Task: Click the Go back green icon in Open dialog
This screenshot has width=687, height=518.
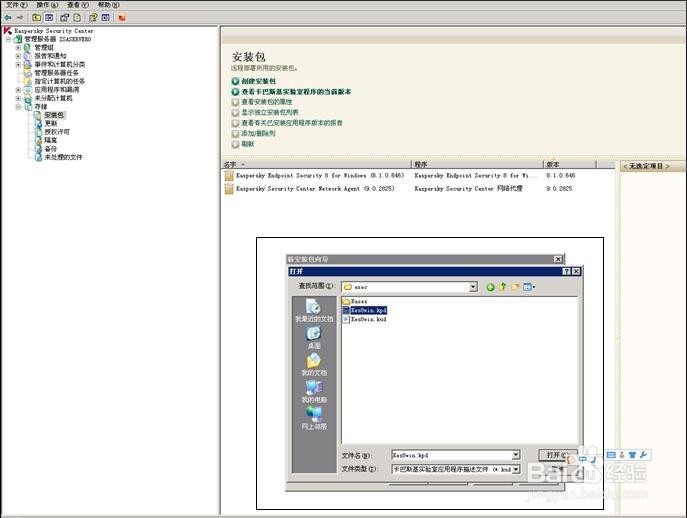Action: [490, 287]
